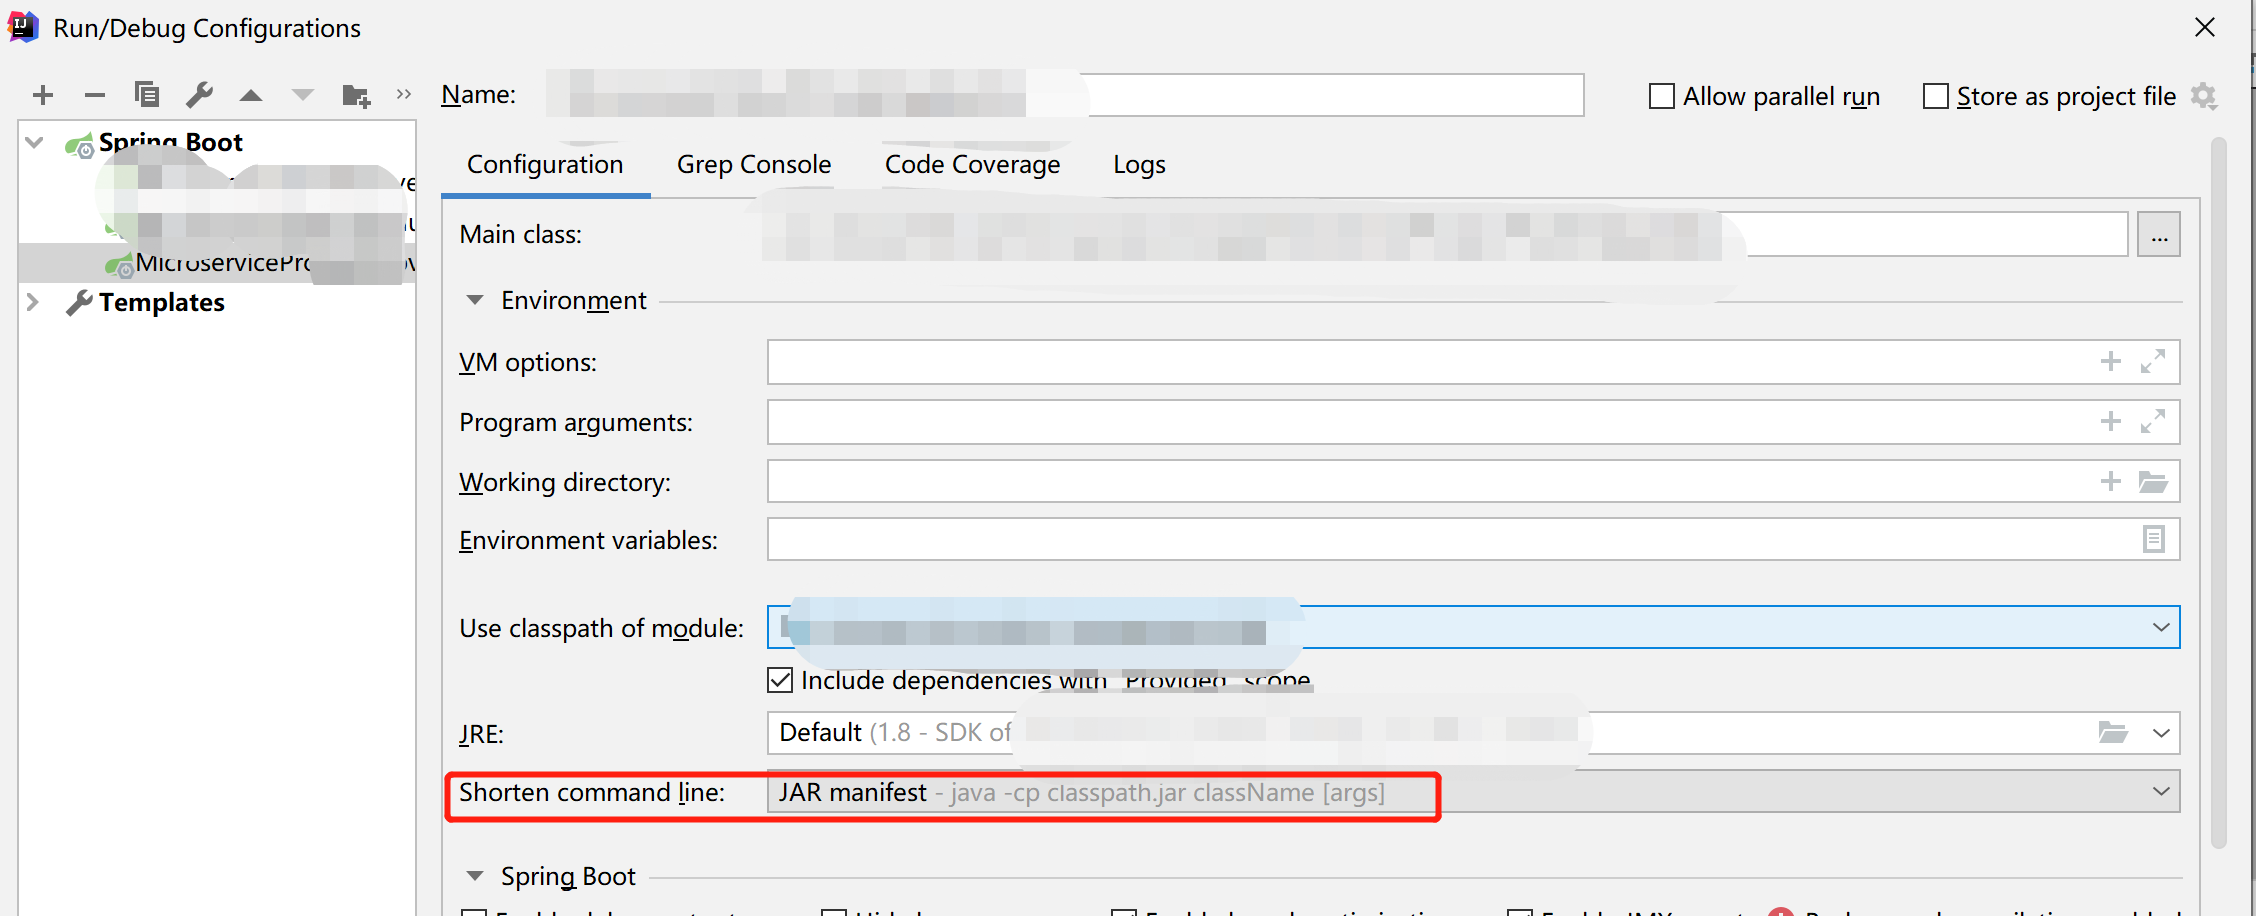Viewport: 2256px width, 916px height.
Task: Insert macro in Program arguments field
Action: 2110,421
